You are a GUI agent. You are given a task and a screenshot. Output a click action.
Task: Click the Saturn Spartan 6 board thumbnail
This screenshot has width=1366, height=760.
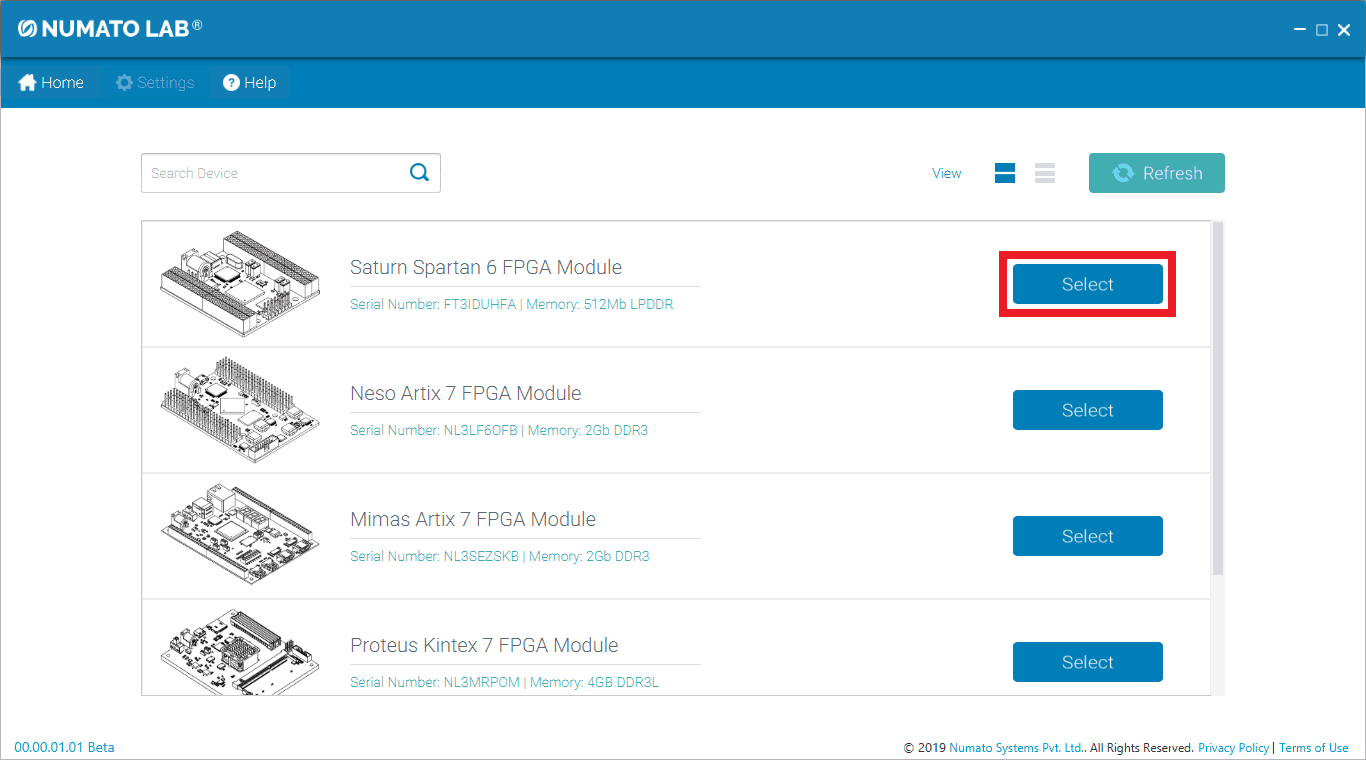240,284
